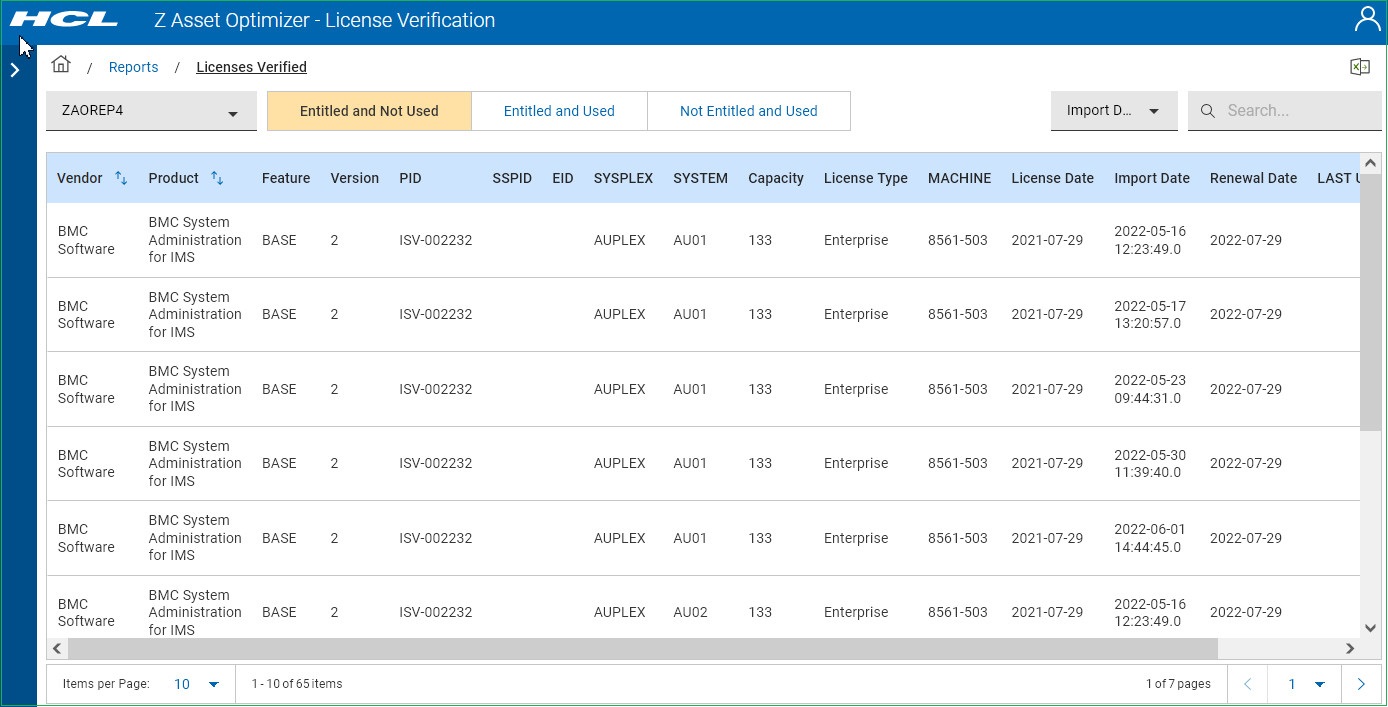Viewport: 1388px width, 707px height.
Task: Click the Licenses Verified breadcrumb link
Action: click(x=251, y=67)
